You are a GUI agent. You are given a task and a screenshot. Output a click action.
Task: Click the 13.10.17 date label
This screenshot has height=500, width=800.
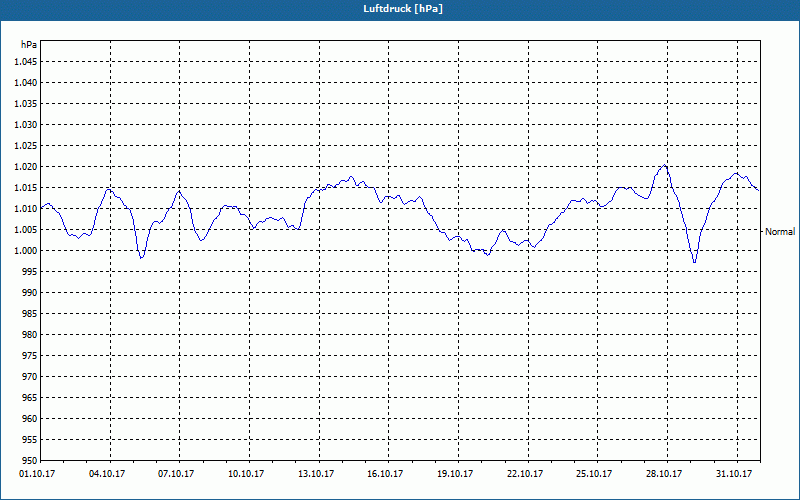point(316,474)
